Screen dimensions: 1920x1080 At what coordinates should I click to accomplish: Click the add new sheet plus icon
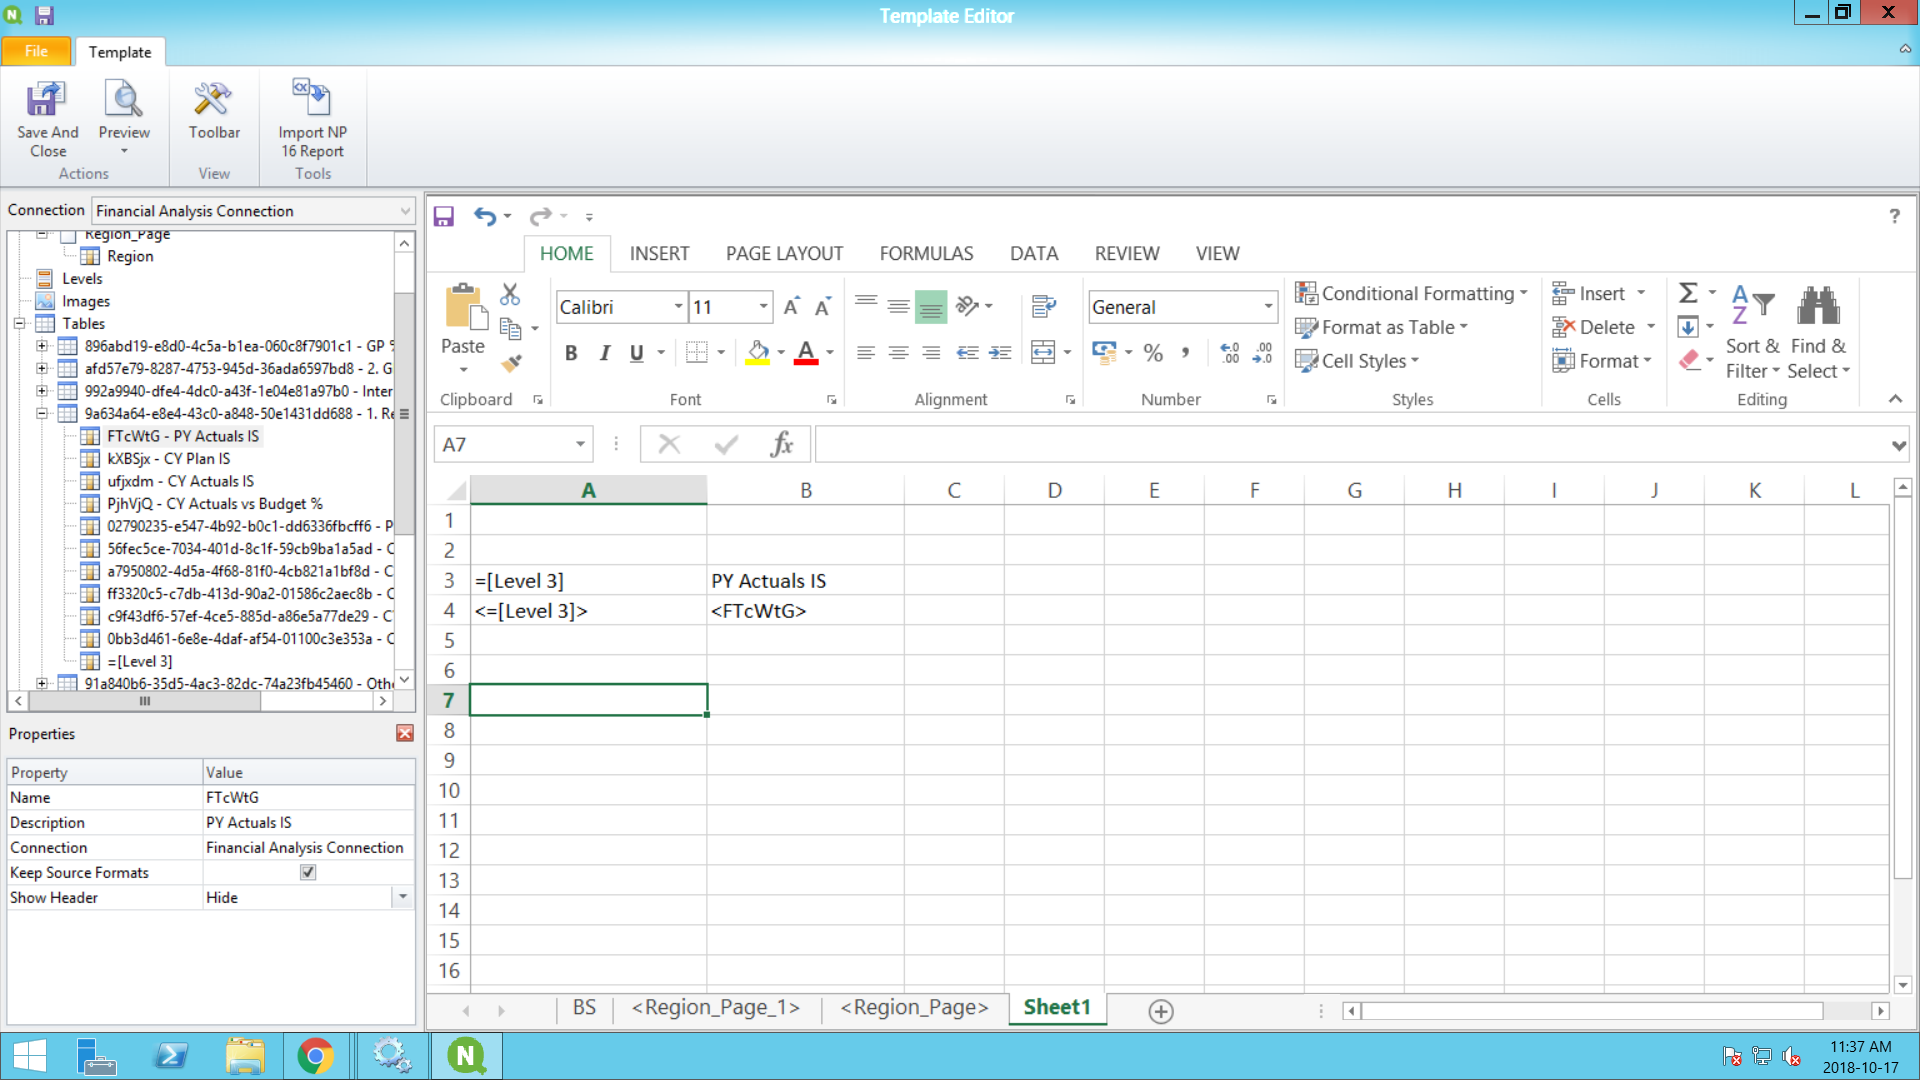coord(1161,1011)
